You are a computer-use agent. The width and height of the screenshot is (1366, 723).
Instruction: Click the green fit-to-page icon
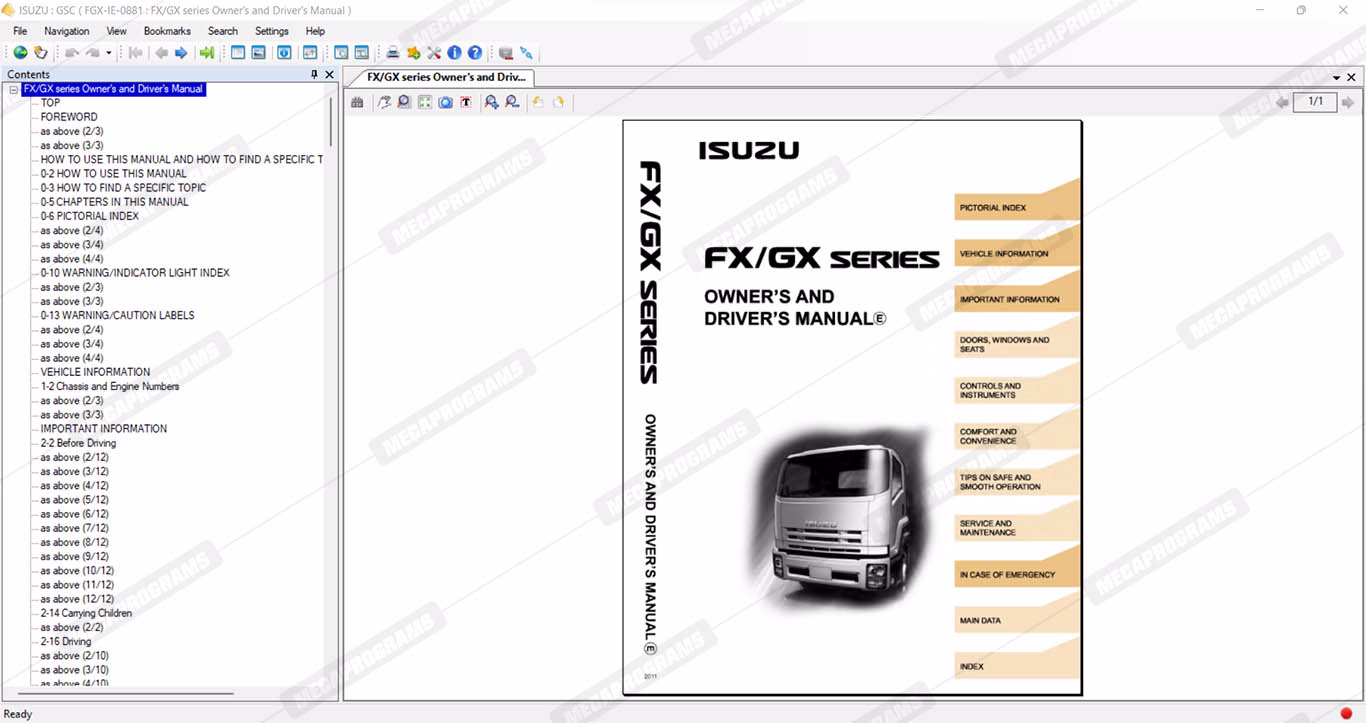(x=425, y=102)
